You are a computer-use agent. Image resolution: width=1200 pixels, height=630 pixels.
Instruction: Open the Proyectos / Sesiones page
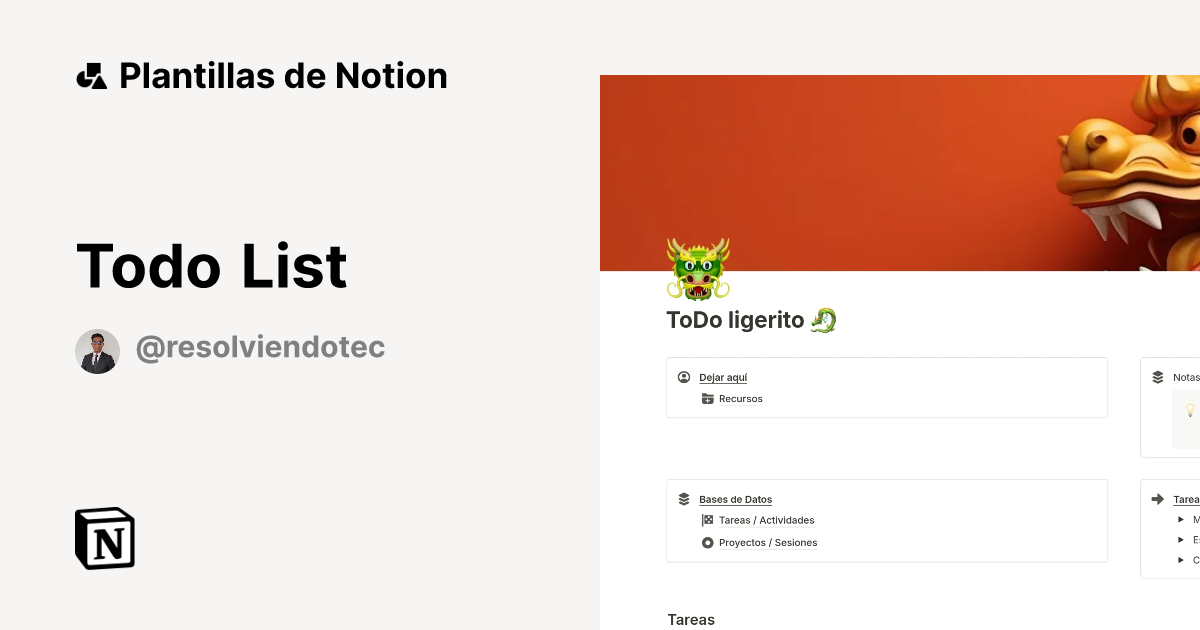768,542
